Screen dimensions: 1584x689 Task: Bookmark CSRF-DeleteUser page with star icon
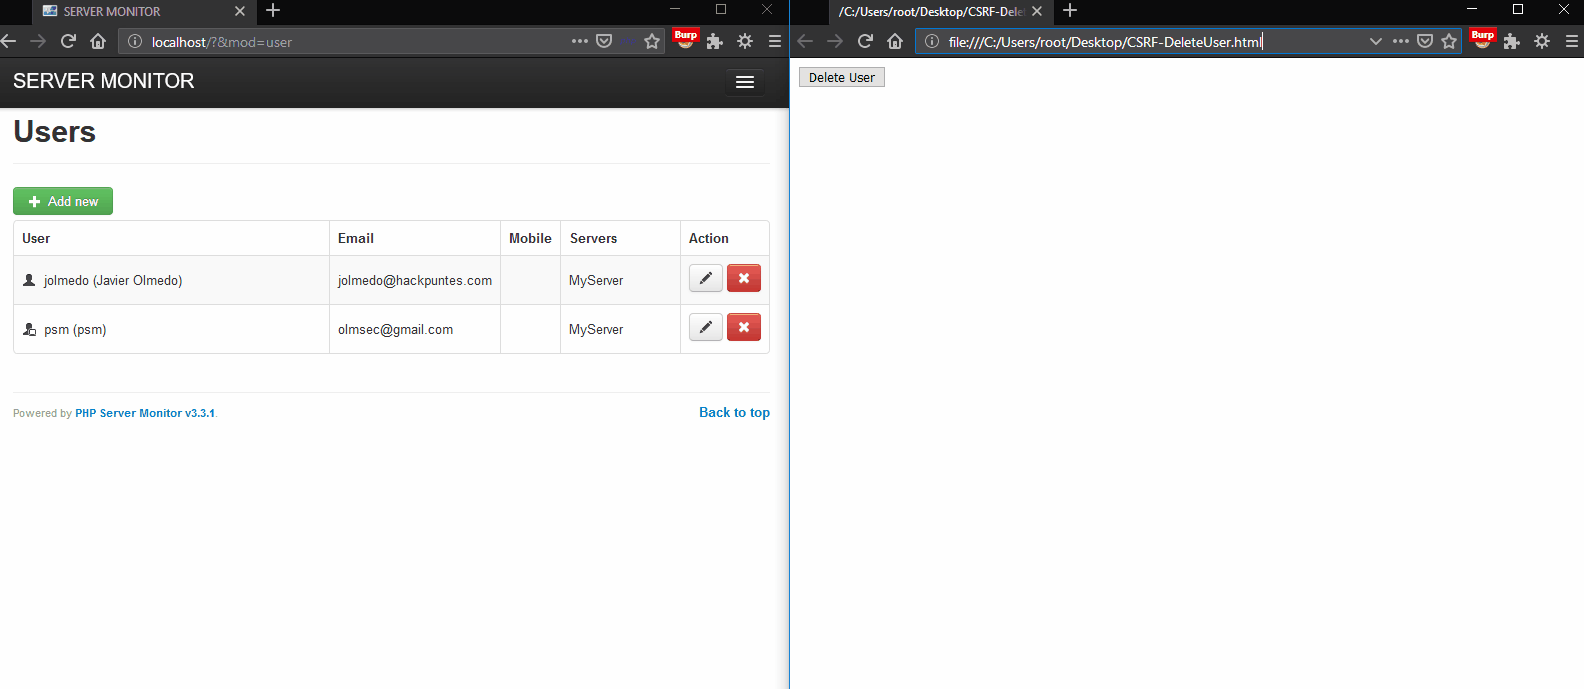pyautogui.click(x=1449, y=41)
